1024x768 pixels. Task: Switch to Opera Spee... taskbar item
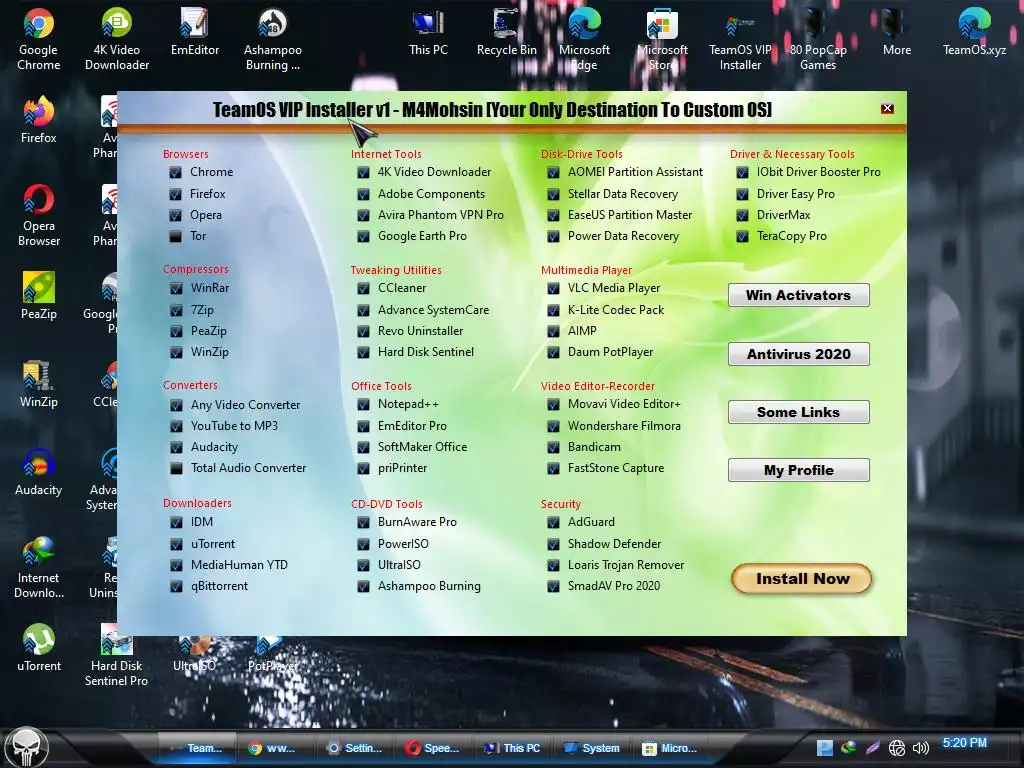click(x=432, y=748)
